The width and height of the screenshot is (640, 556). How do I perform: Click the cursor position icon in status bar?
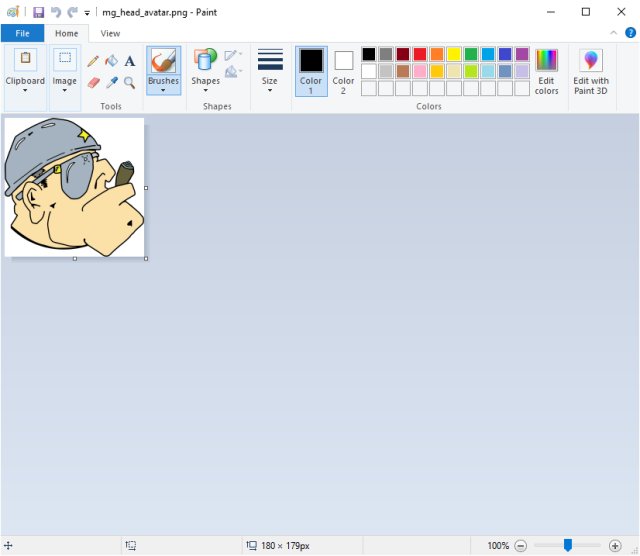pos(8,545)
